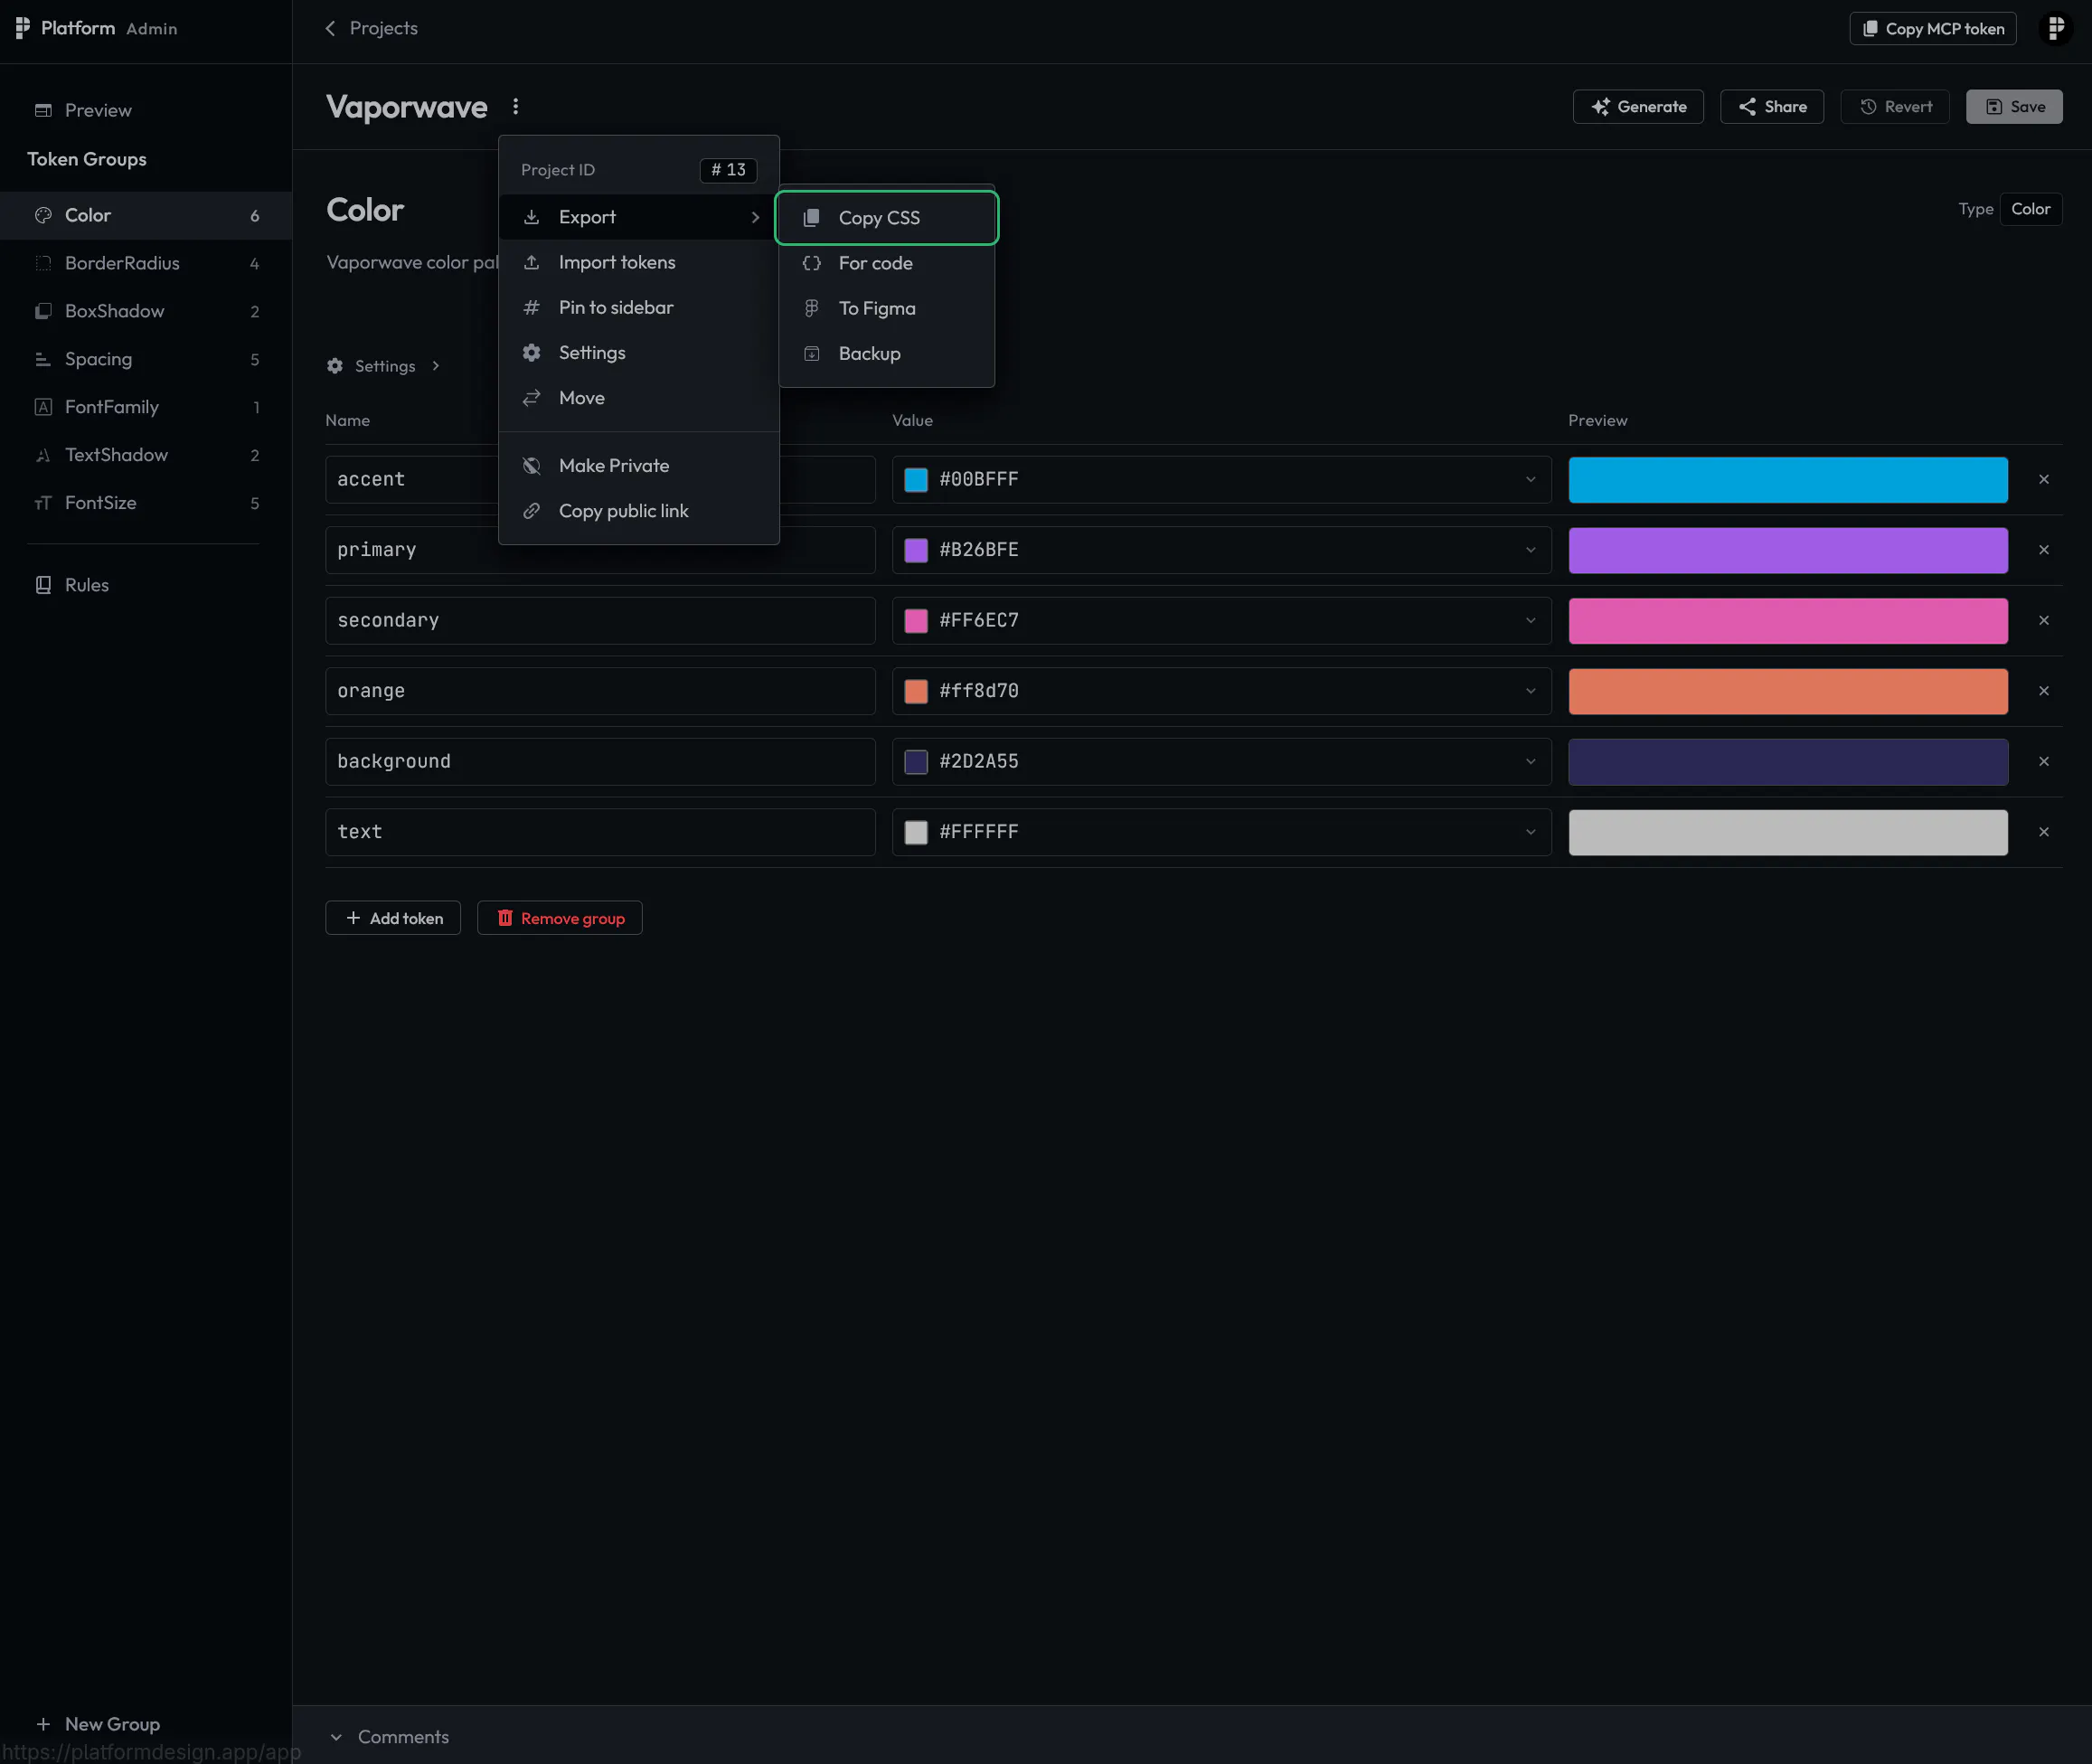This screenshot has width=2092, height=1764.
Task: Click the small #2D2A55 color swatch
Action: (x=916, y=762)
